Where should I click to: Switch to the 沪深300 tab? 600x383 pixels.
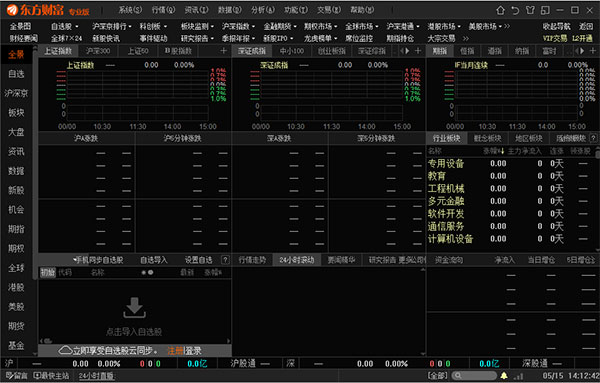[x=98, y=51]
